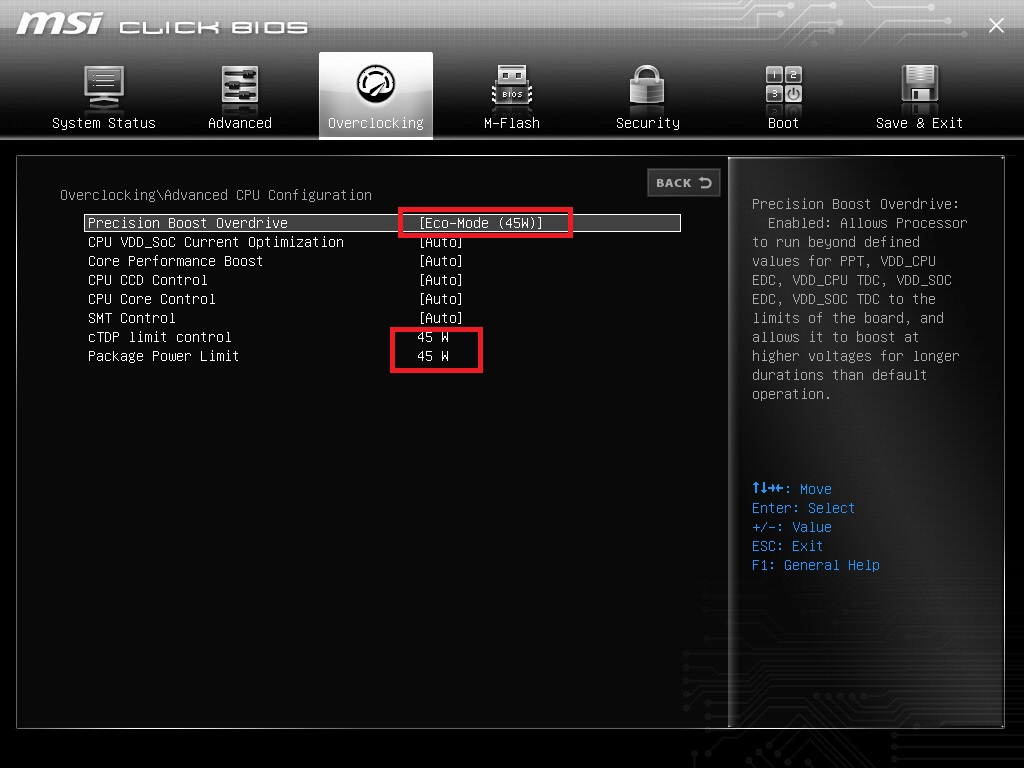Select the CPU Core Control label
The width and height of the screenshot is (1024, 768).
[152, 299]
